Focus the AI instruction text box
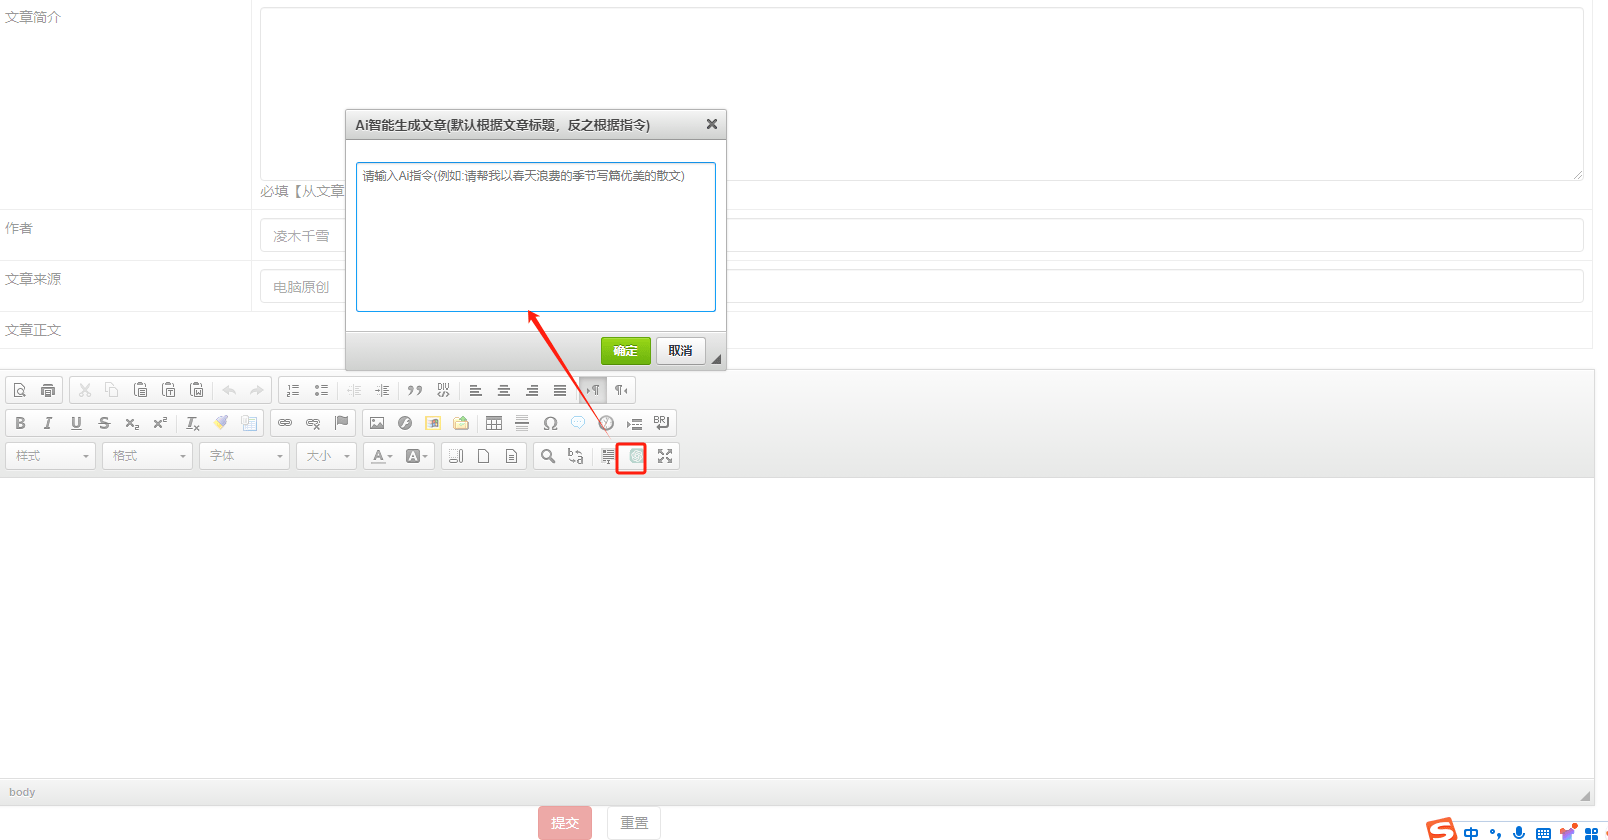Viewport: 1608px width, 840px height. [536, 237]
